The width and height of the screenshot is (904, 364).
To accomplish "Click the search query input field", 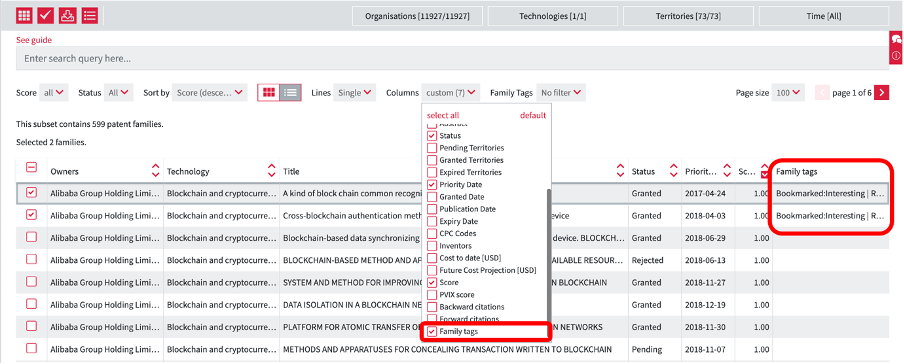I will pos(453,58).
